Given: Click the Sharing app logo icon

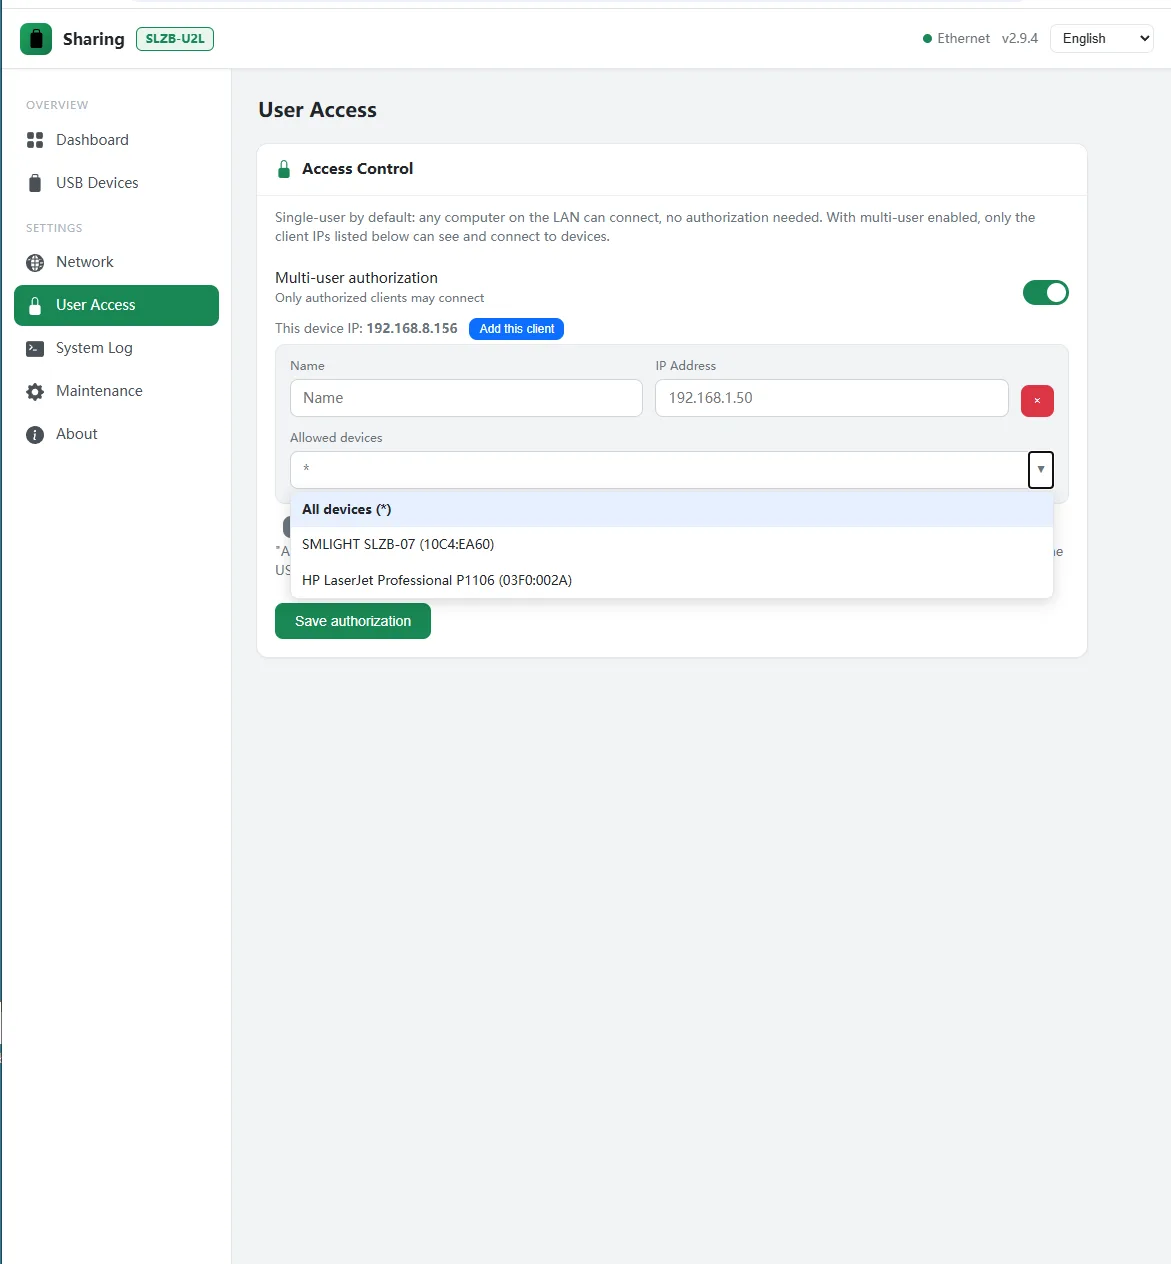Looking at the screenshot, I should pyautogui.click(x=36, y=39).
